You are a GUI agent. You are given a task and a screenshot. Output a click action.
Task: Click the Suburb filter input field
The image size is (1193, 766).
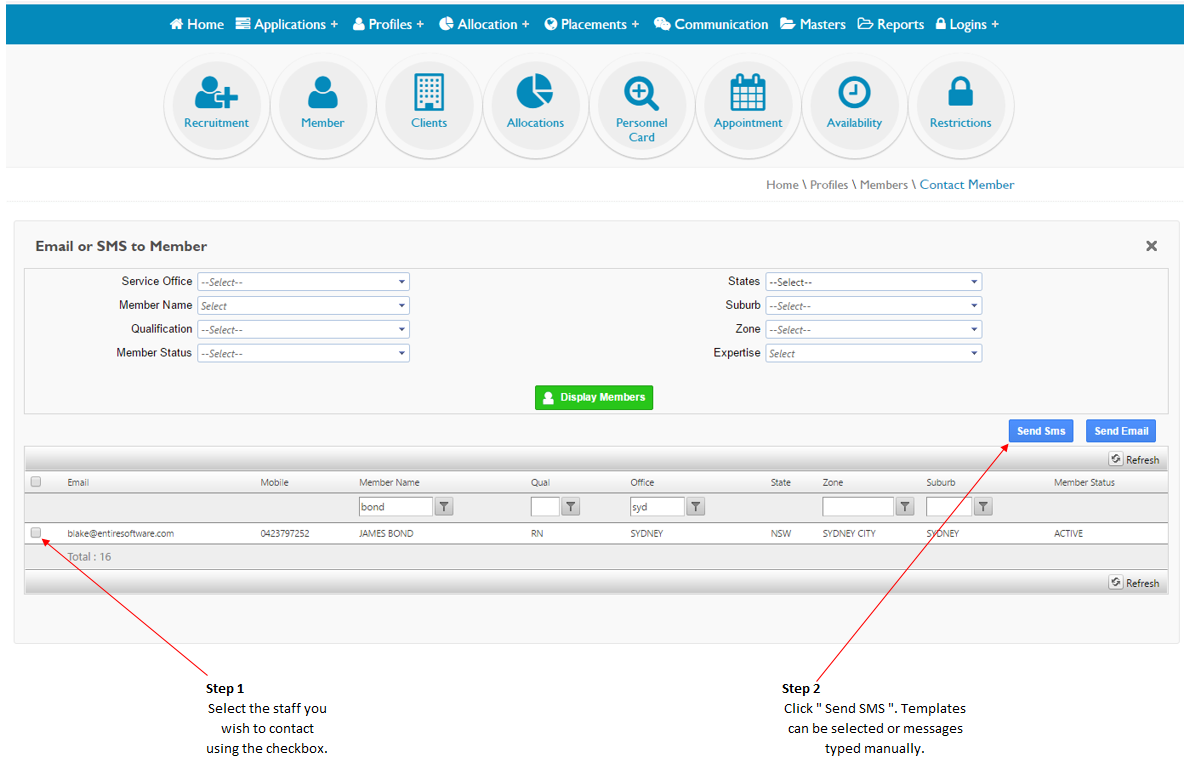[x=949, y=507]
